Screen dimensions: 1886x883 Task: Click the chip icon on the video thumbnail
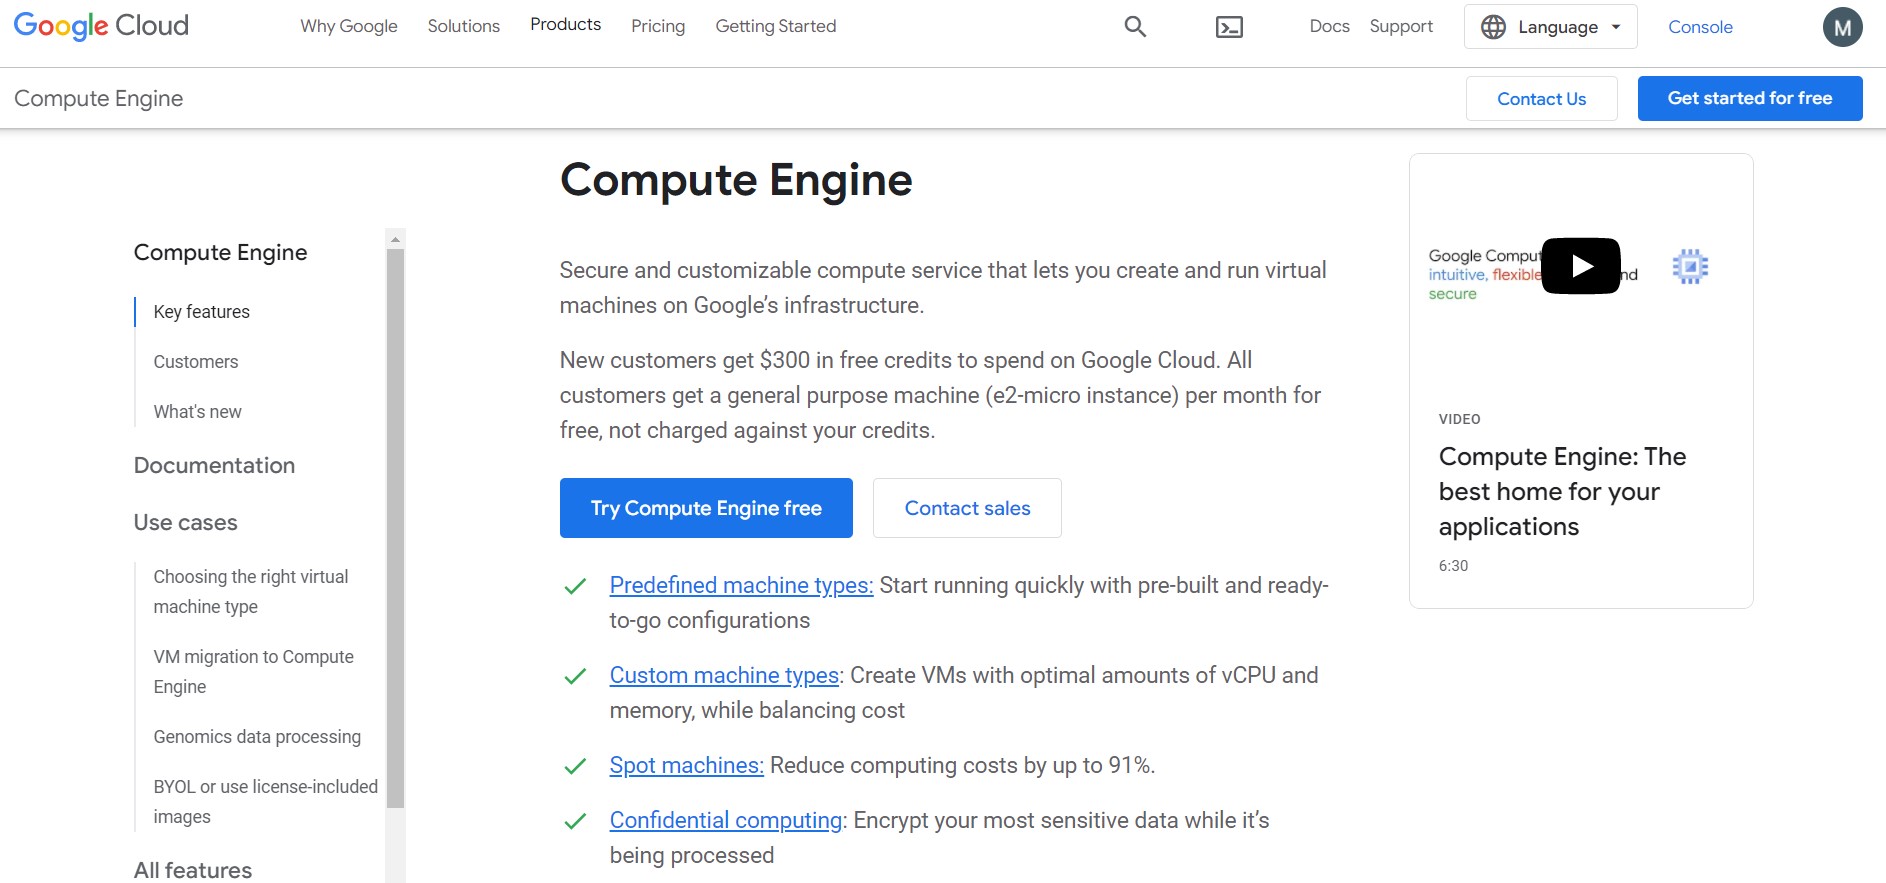[1690, 265]
